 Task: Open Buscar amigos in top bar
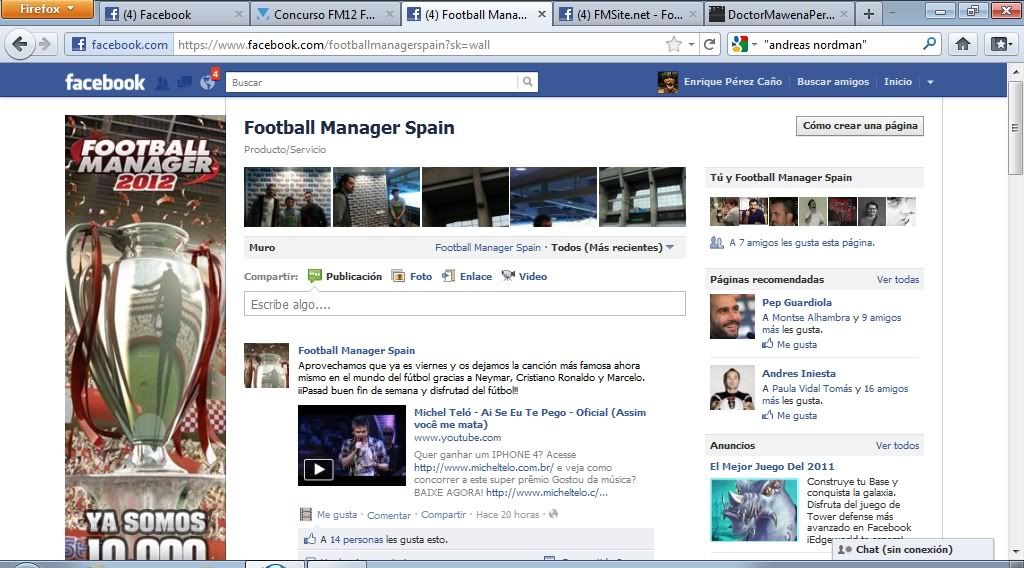[833, 82]
